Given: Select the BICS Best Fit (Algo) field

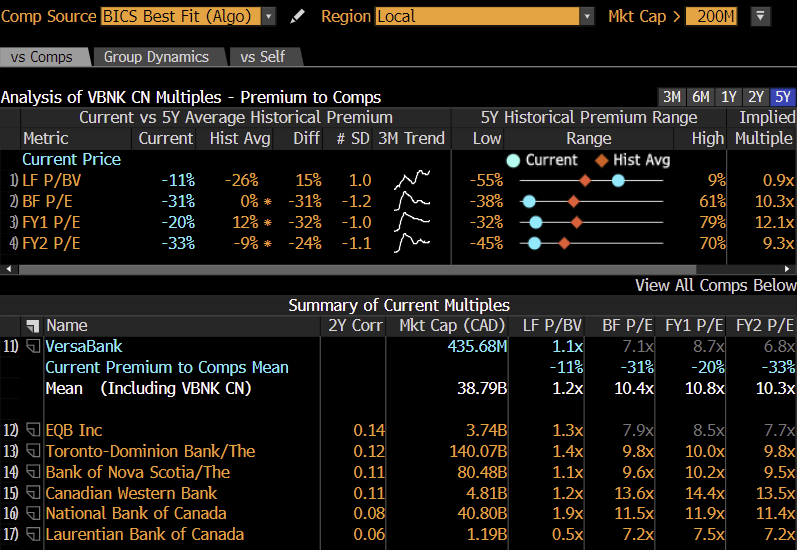Looking at the screenshot, I should (x=180, y=16).
